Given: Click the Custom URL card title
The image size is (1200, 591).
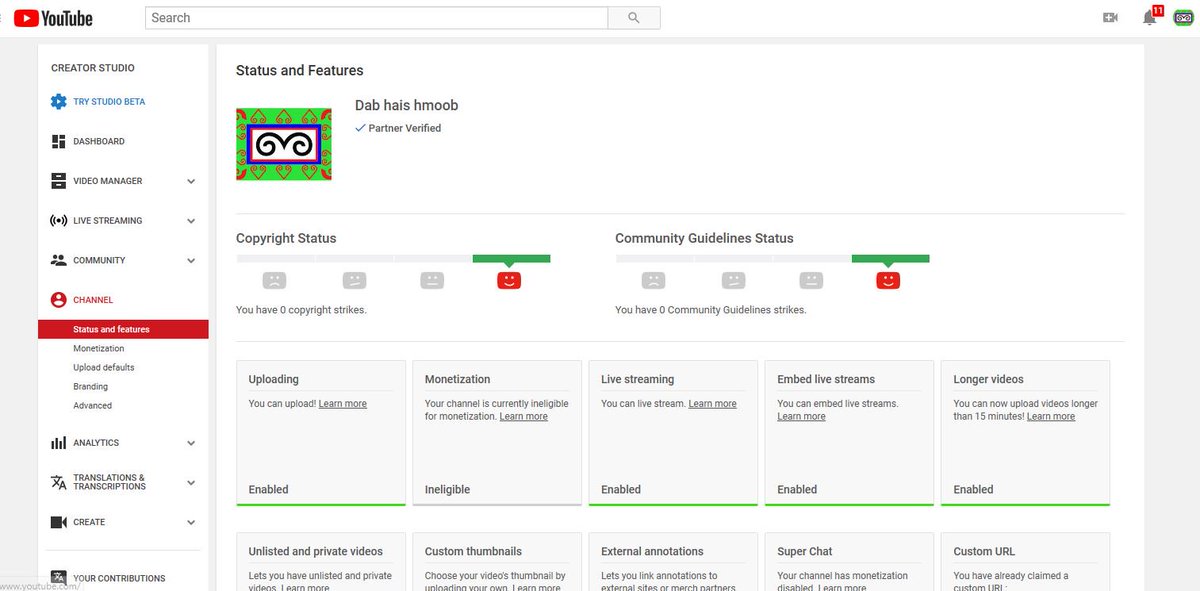Looking at the screenshot, I should [x=985, y=551].
